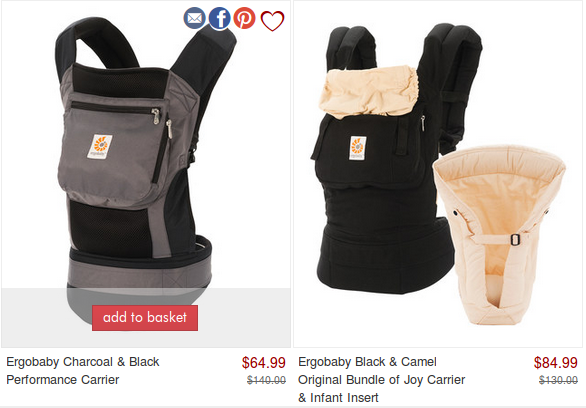Image resolution: width=586 pixels, height=408 pixels.
Task: Click the add to basket button
Action: click(145, 318)
